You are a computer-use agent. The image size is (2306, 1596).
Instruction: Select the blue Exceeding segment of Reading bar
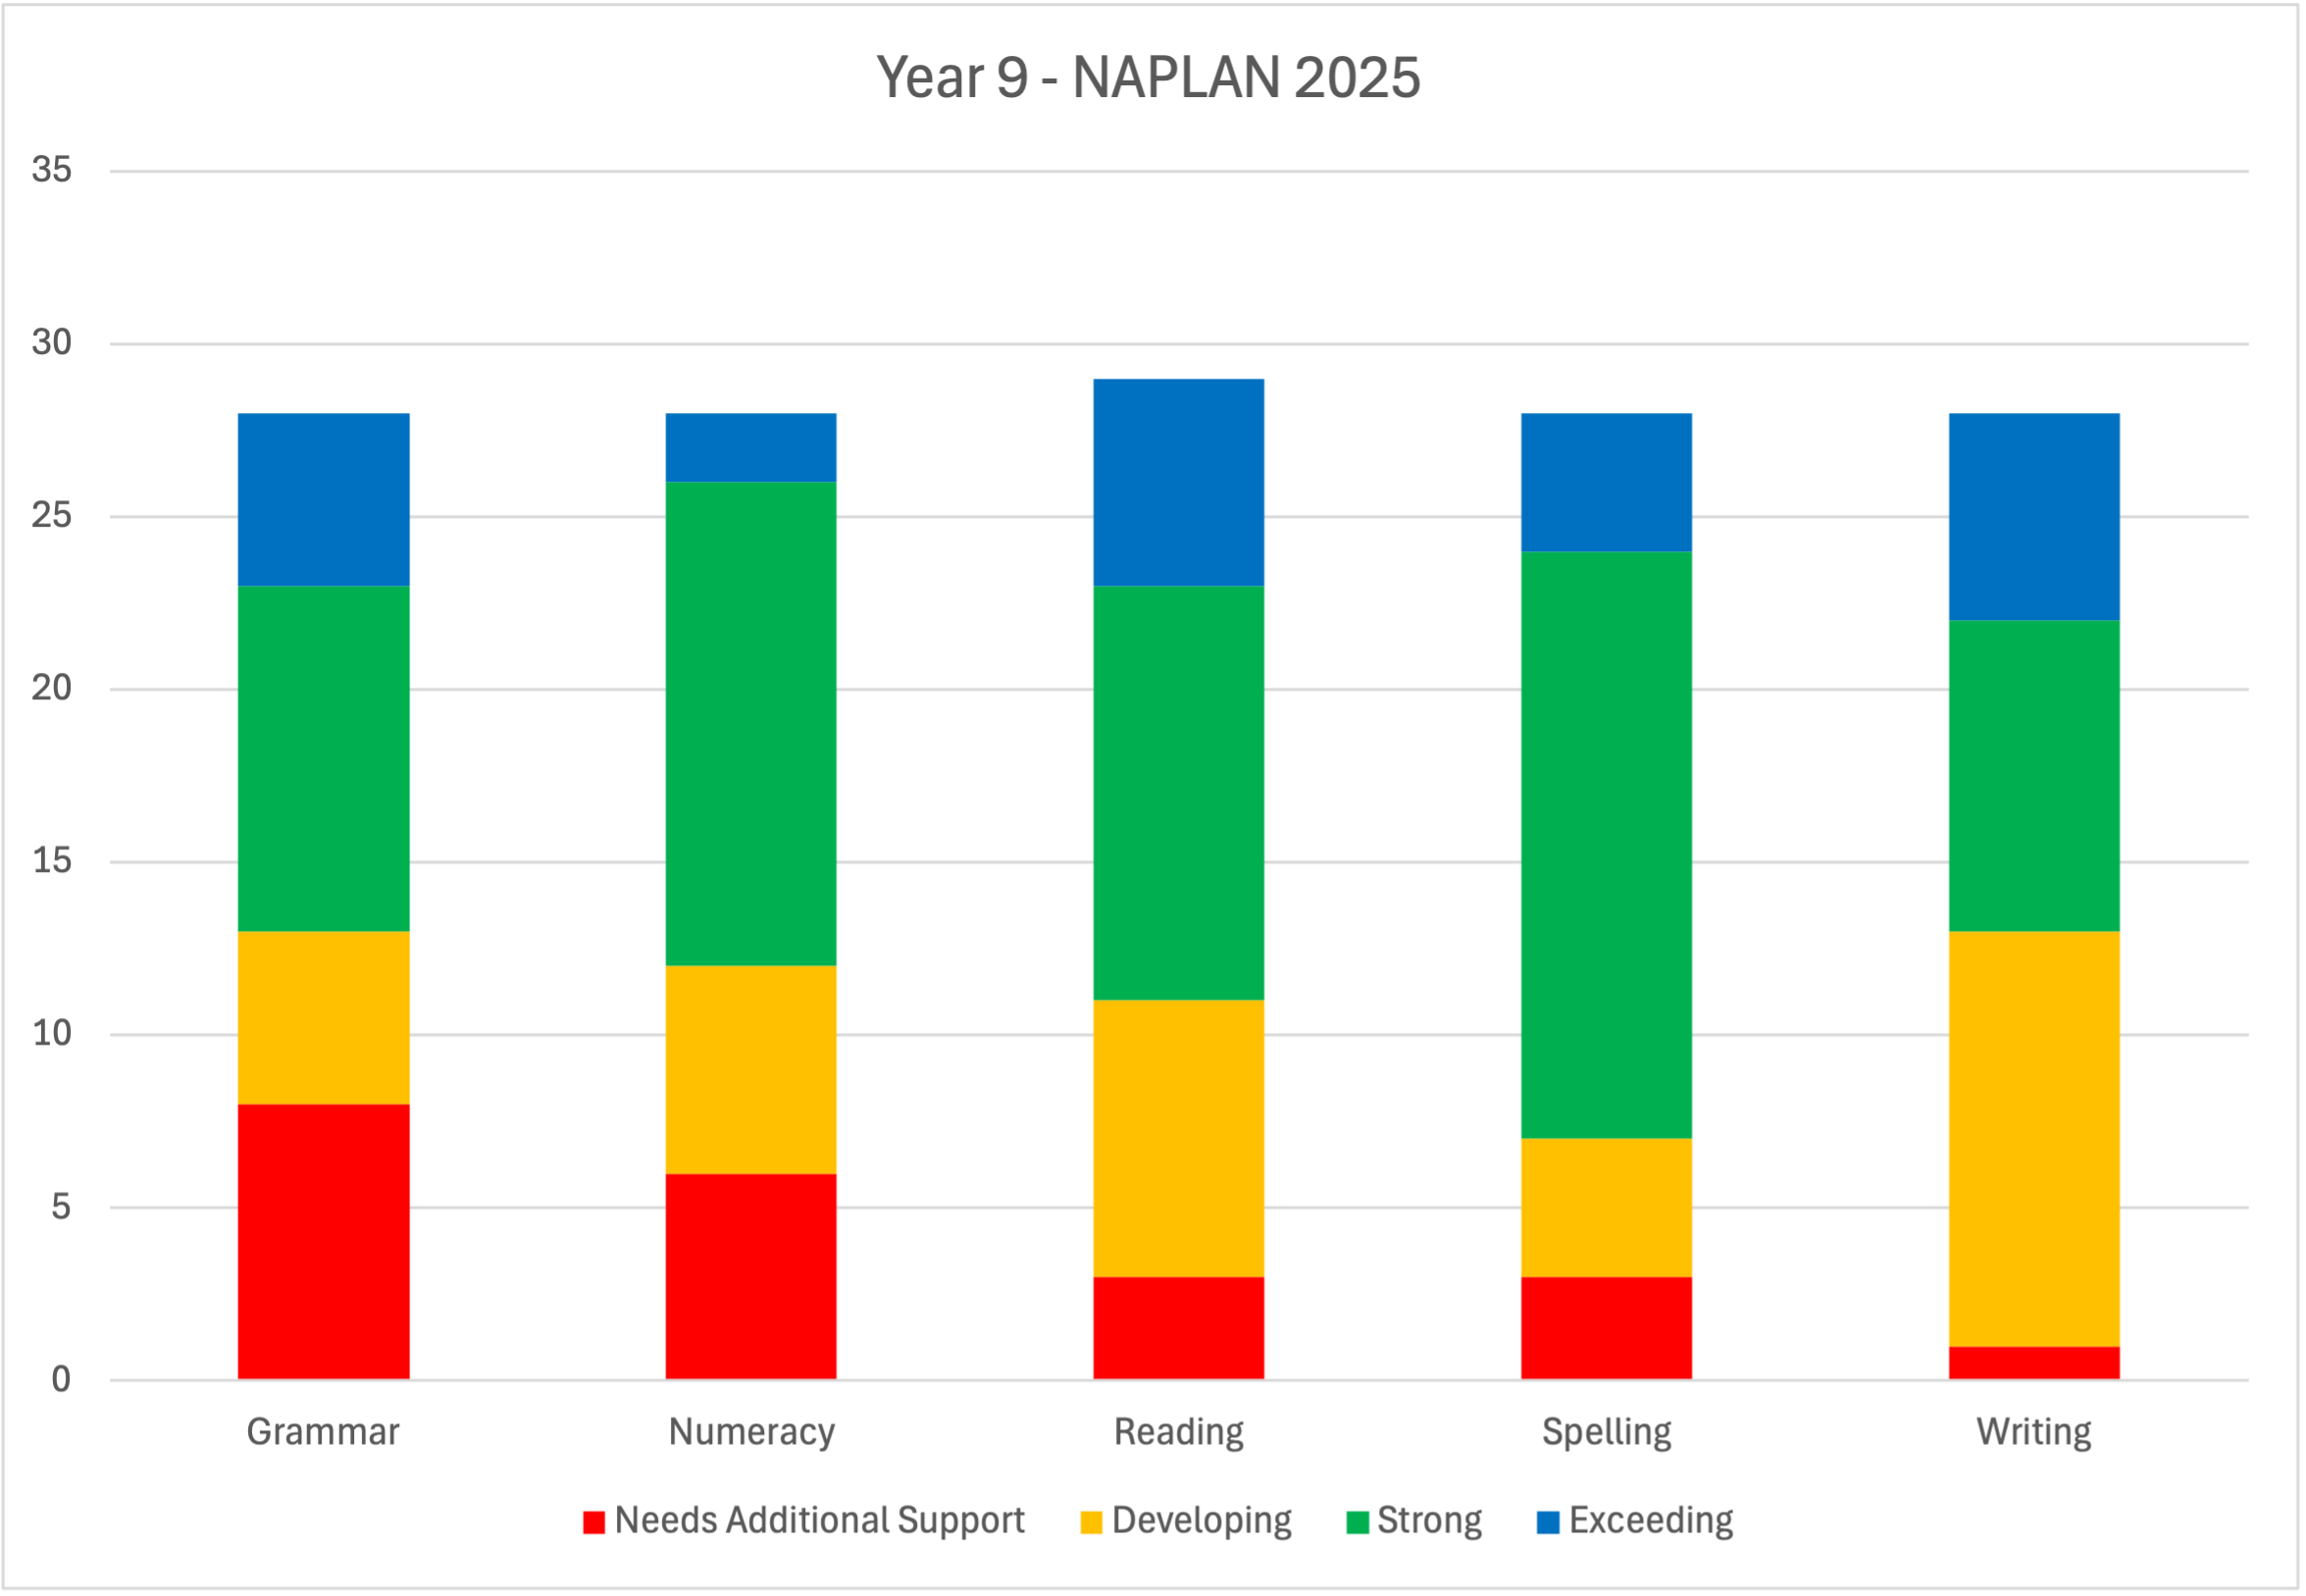pos(1178,482)
